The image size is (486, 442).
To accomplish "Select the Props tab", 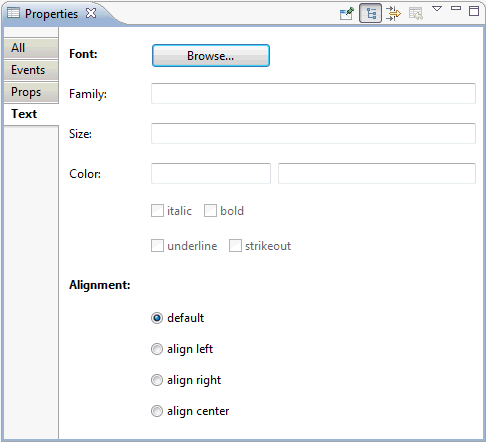I will [31, 92].
